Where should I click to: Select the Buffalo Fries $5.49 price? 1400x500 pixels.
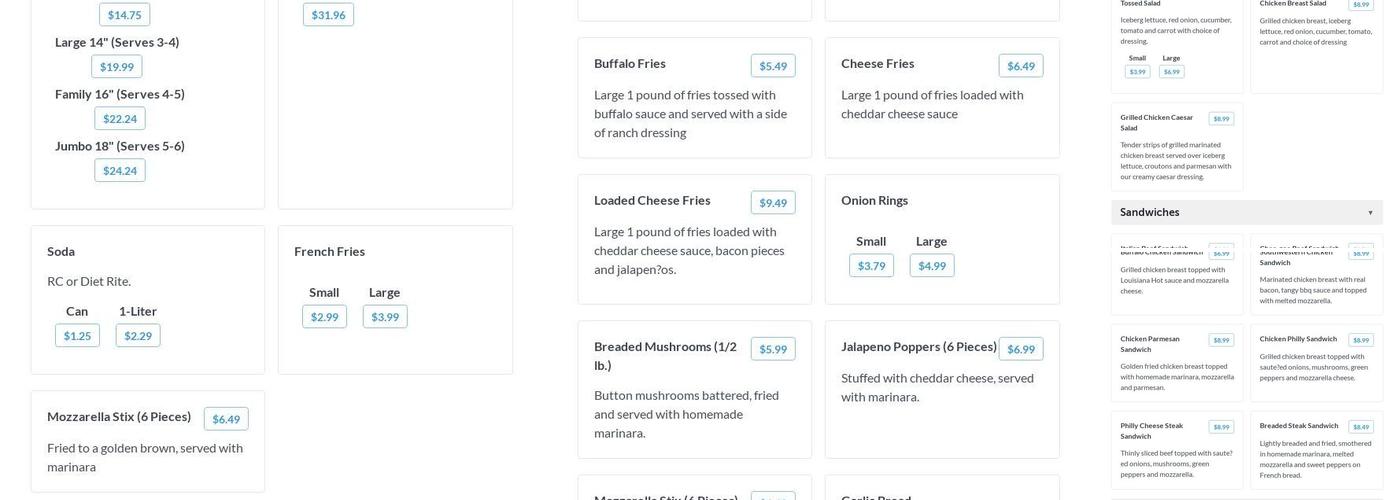[x=773, y=66]
